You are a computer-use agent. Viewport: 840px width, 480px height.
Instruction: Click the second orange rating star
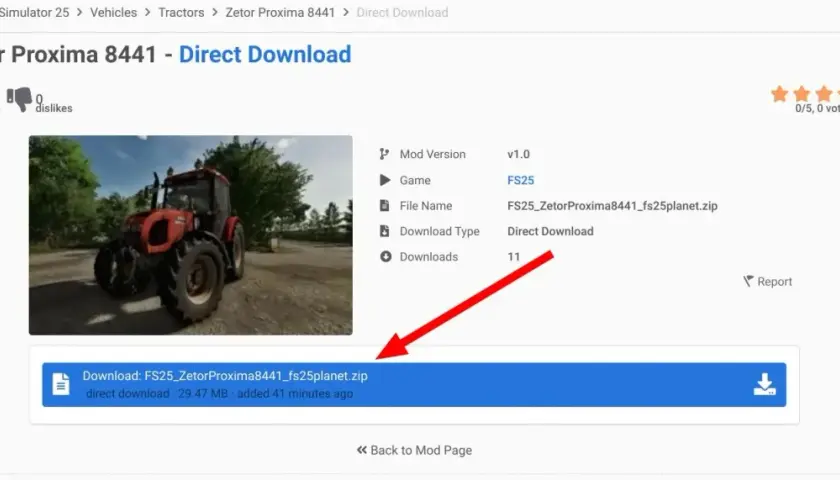coord(801,94)
